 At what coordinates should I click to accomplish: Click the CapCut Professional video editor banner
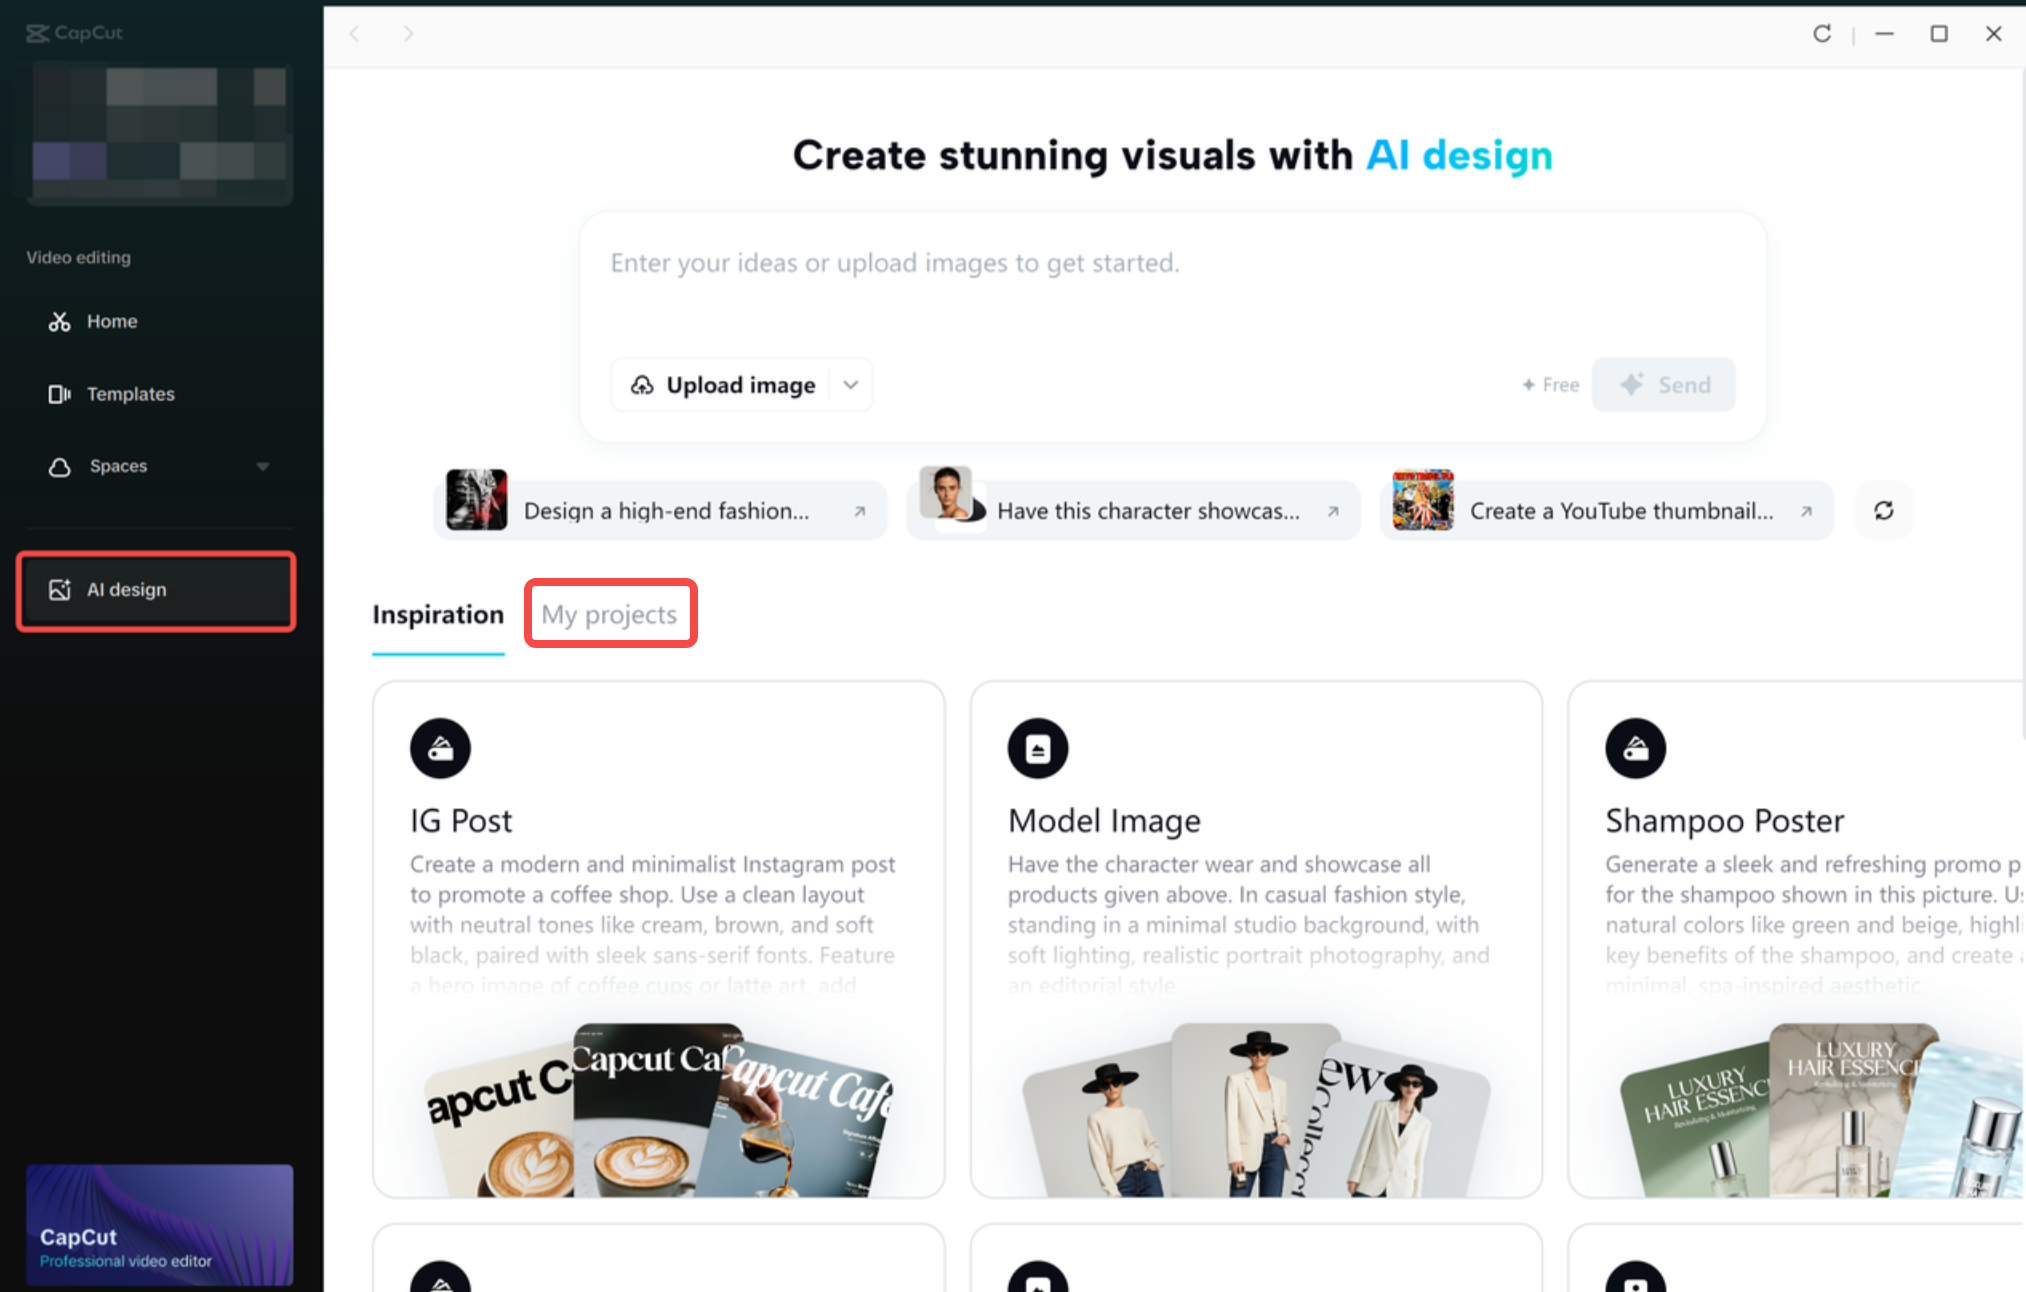click(159, 1224)
